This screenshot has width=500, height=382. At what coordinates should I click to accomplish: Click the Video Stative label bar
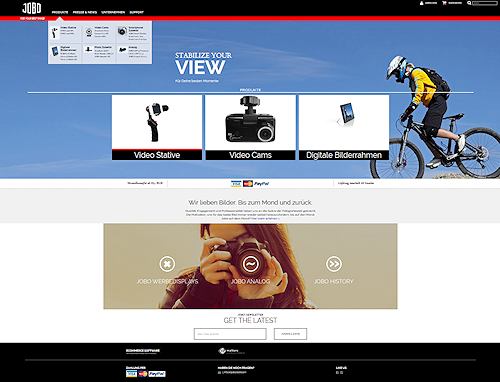(157, 155)
